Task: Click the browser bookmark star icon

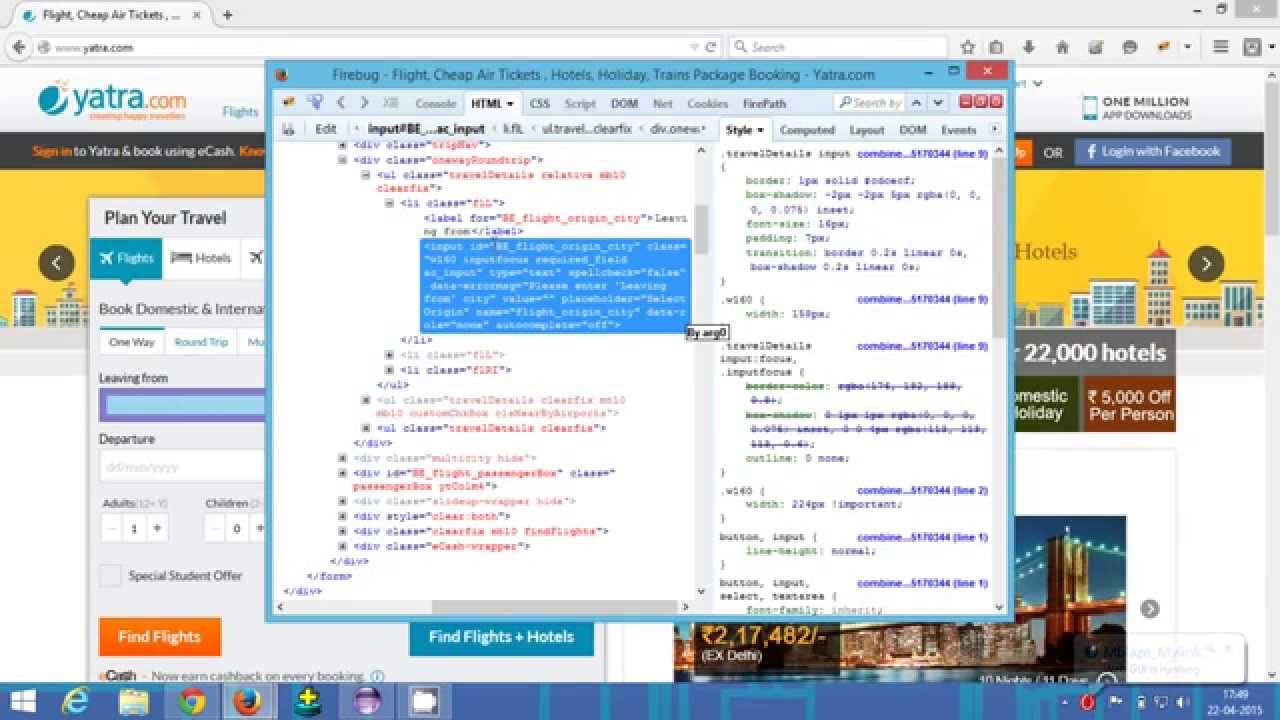Action: 967,47
